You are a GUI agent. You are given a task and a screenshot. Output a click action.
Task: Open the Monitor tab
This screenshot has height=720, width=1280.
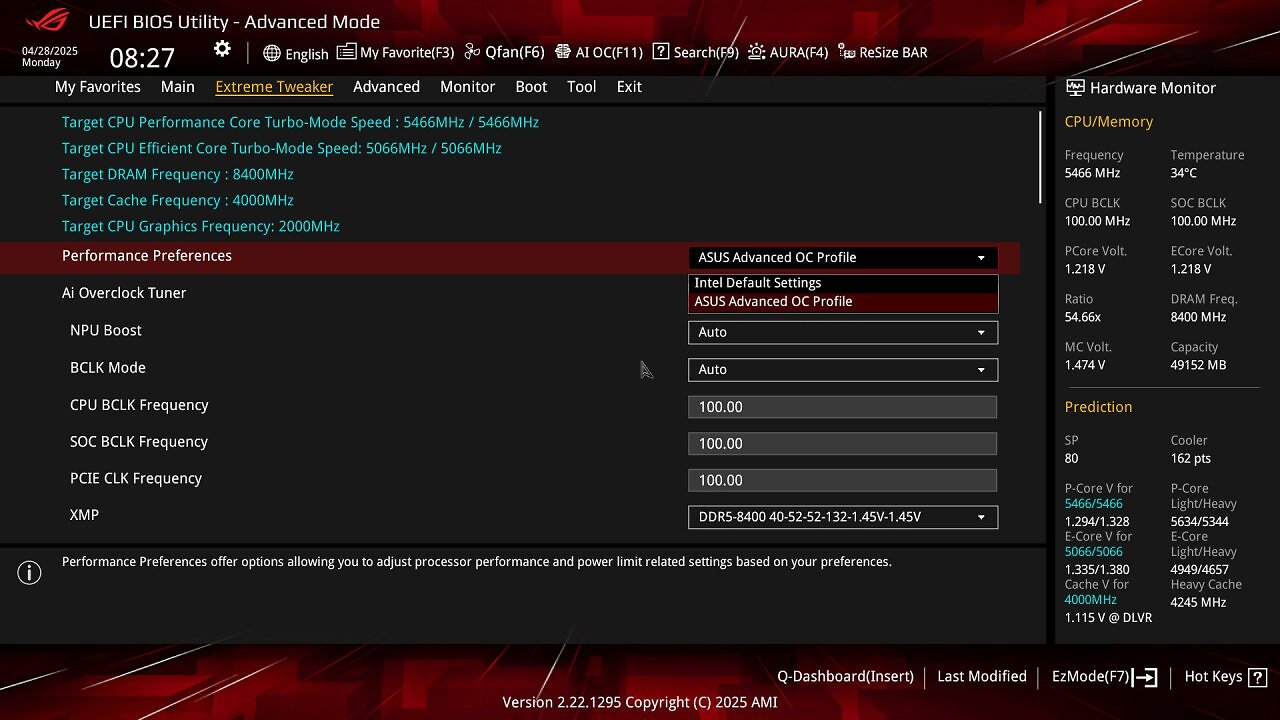[x=468, y=87]
